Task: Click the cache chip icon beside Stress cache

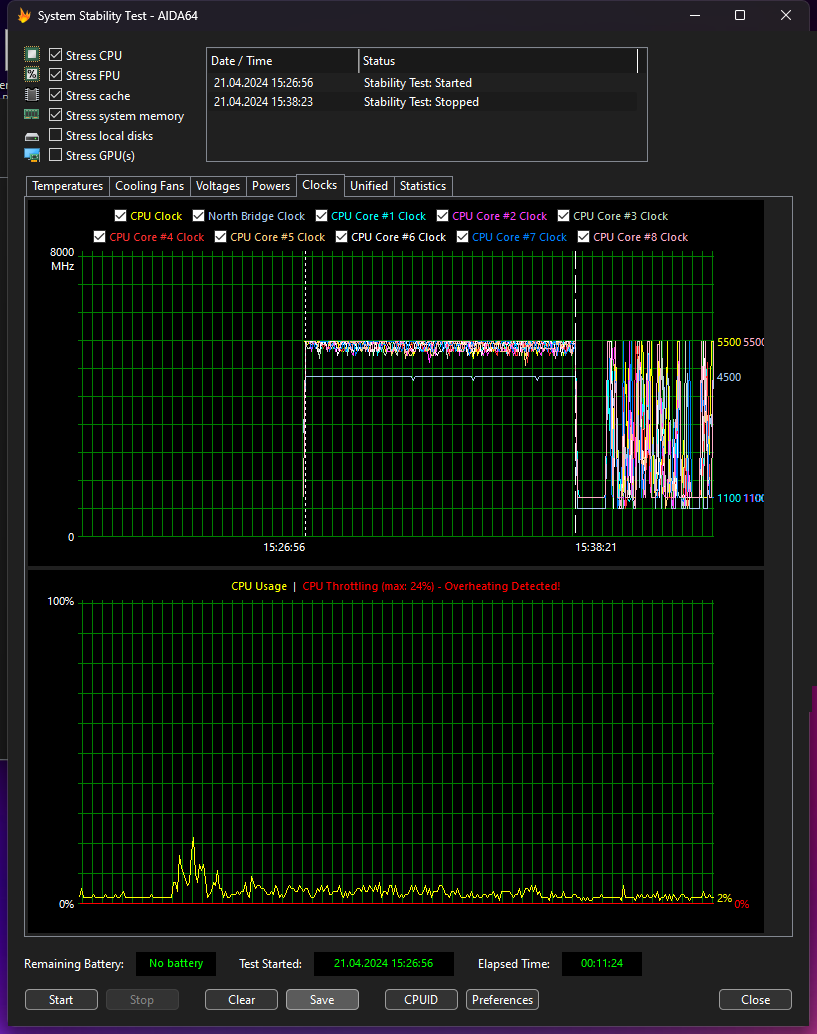Action: 32,96
